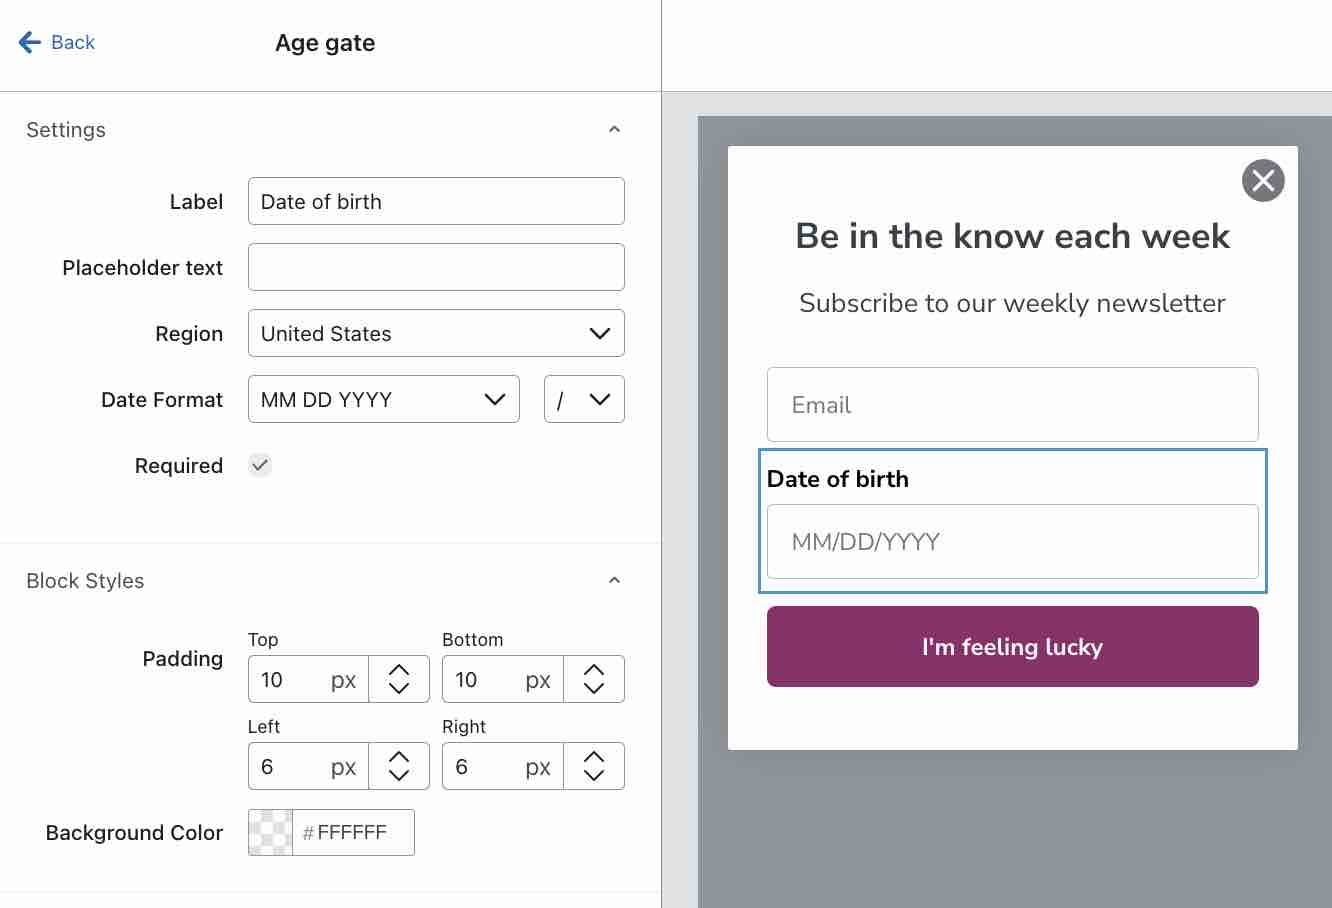1332x908 pixels.
Task: Click the Bottom padding stepper arrows
Action: (x=594, y=679)
